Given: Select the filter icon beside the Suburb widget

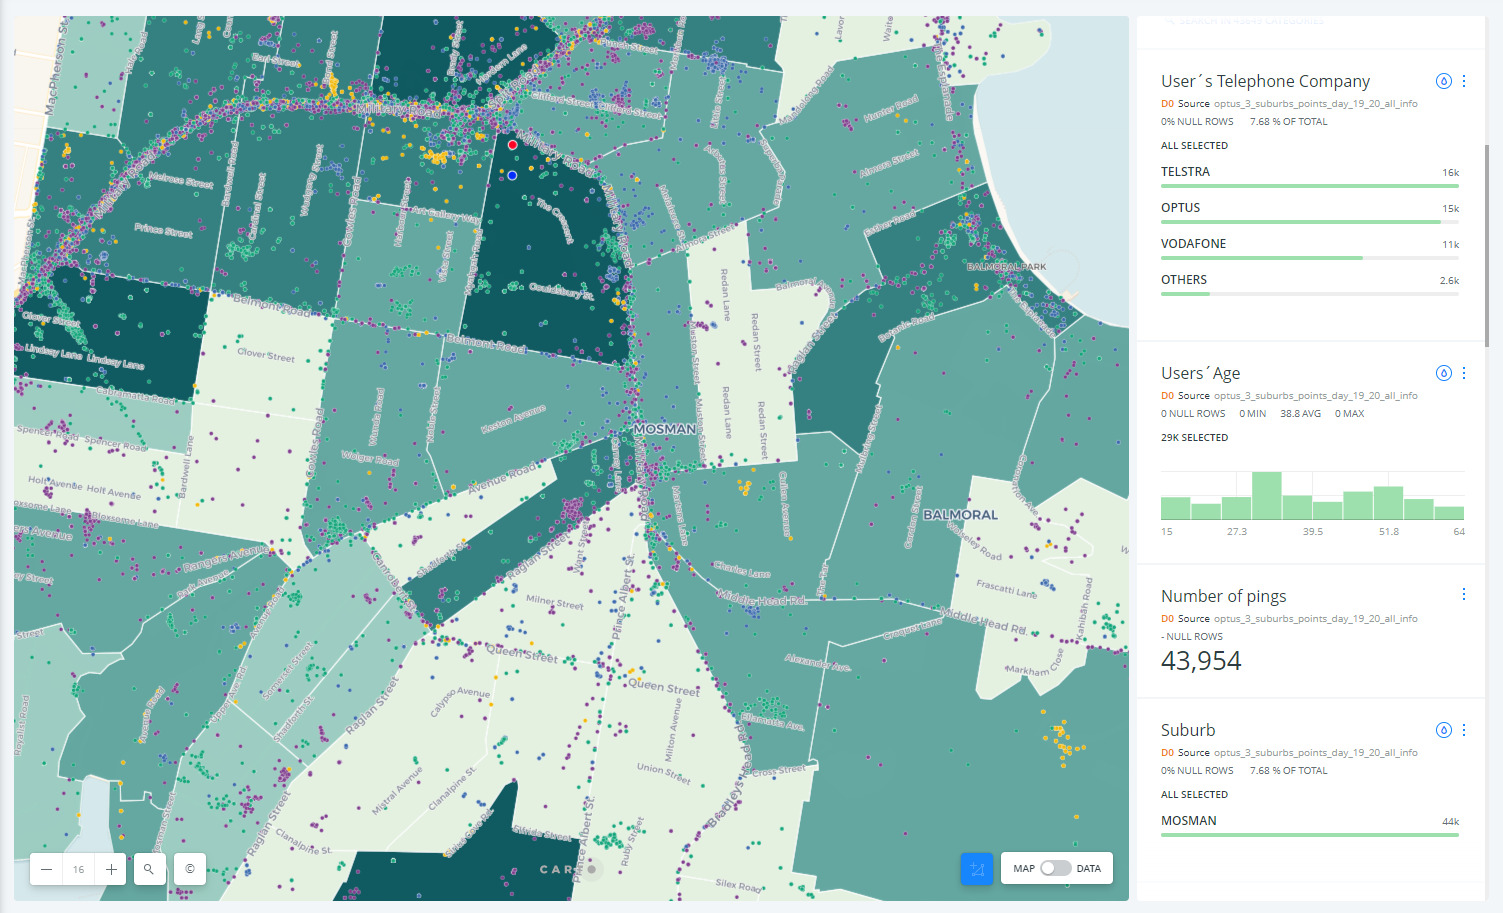Looking at the screenshot, I should (1443, 730).
